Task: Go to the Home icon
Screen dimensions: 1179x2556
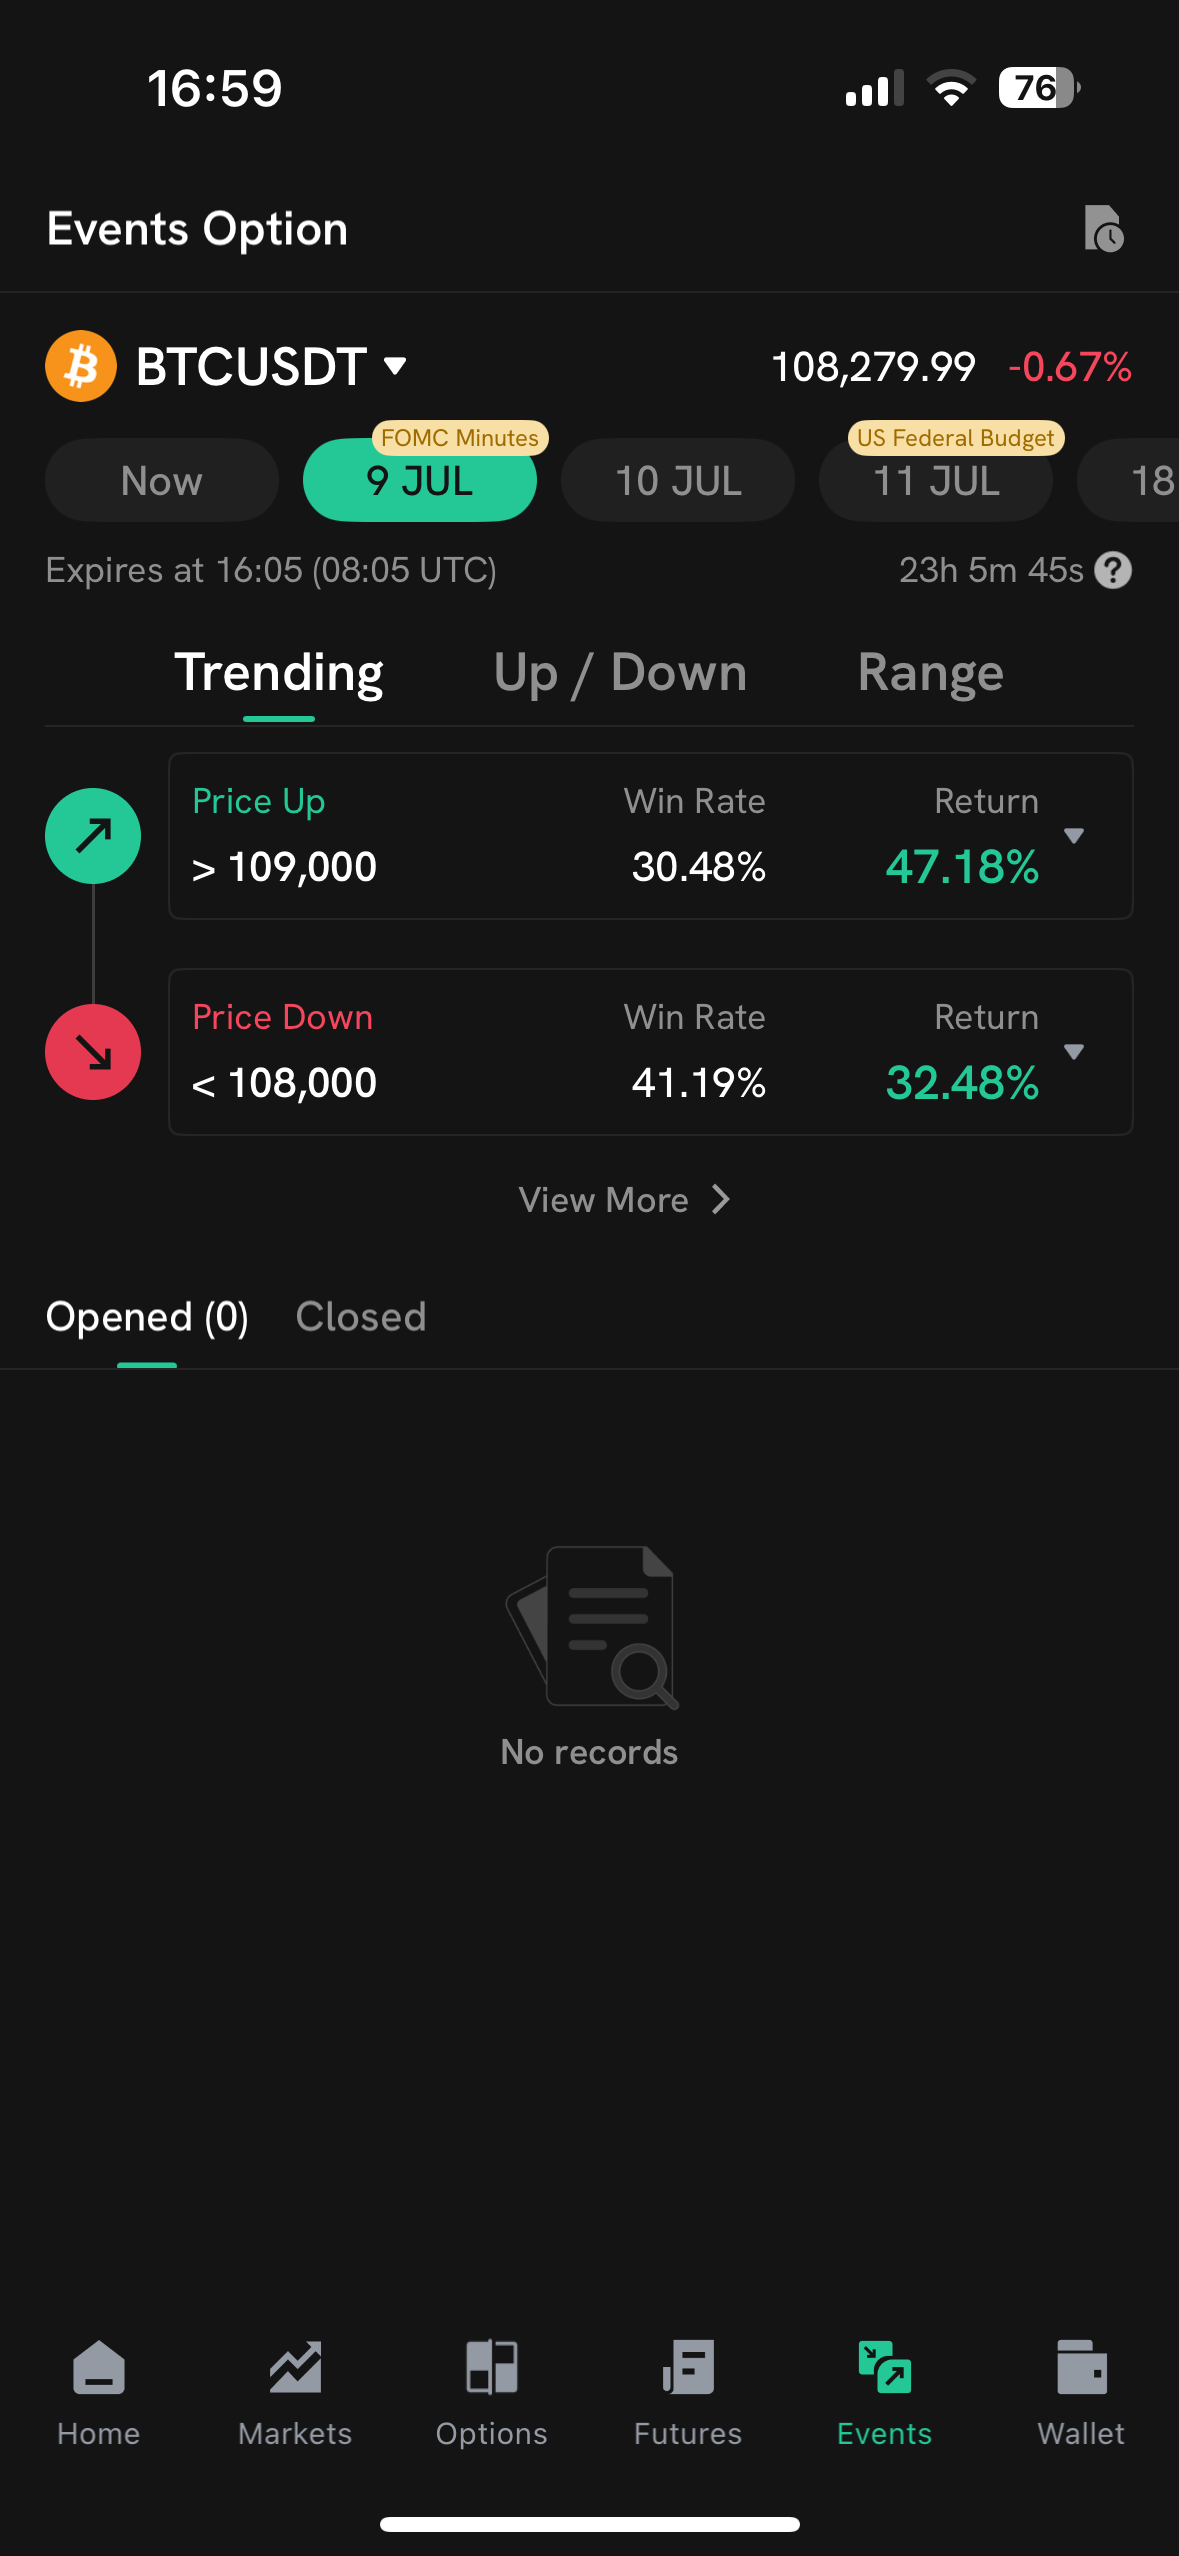Action: 98,2367
